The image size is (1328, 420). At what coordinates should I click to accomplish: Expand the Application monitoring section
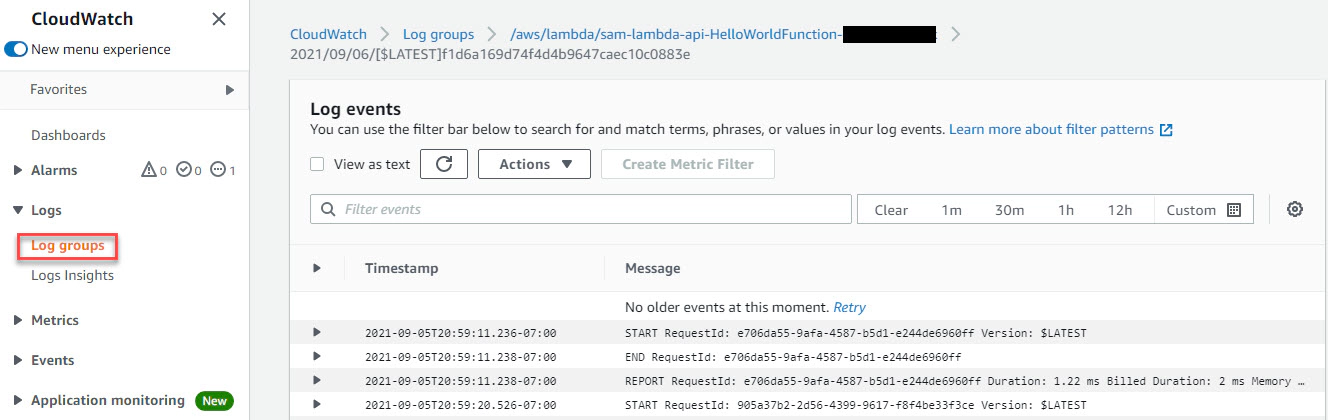coord(17,400)
